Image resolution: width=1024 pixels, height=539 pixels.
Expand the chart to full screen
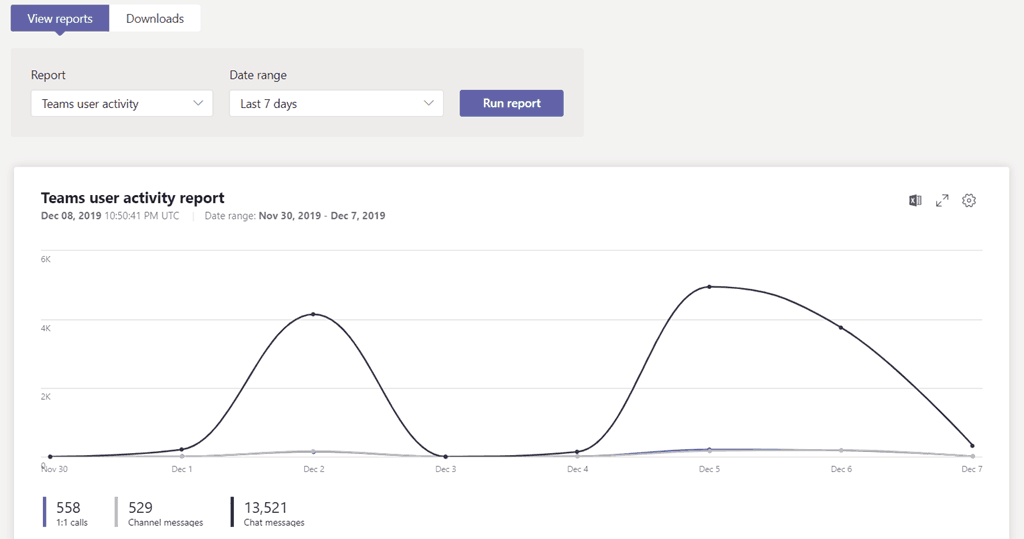coord(942,201)
